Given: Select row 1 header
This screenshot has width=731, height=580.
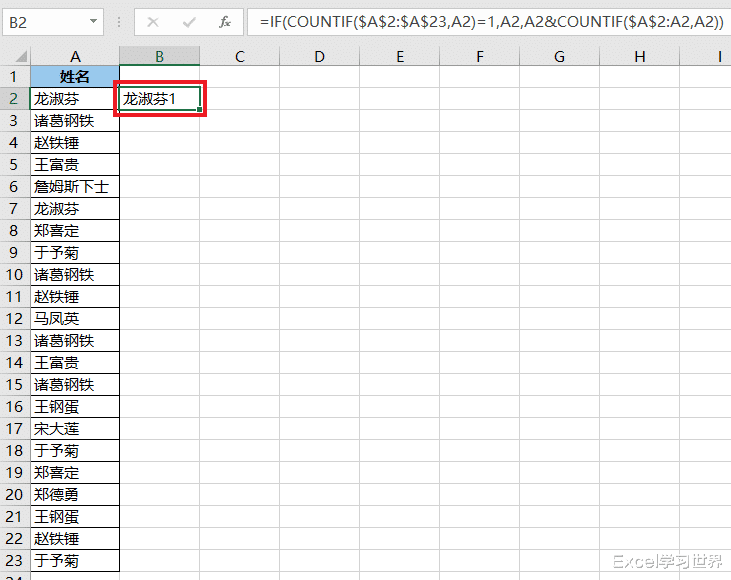Looking at the screenshot, I should 14,76.
